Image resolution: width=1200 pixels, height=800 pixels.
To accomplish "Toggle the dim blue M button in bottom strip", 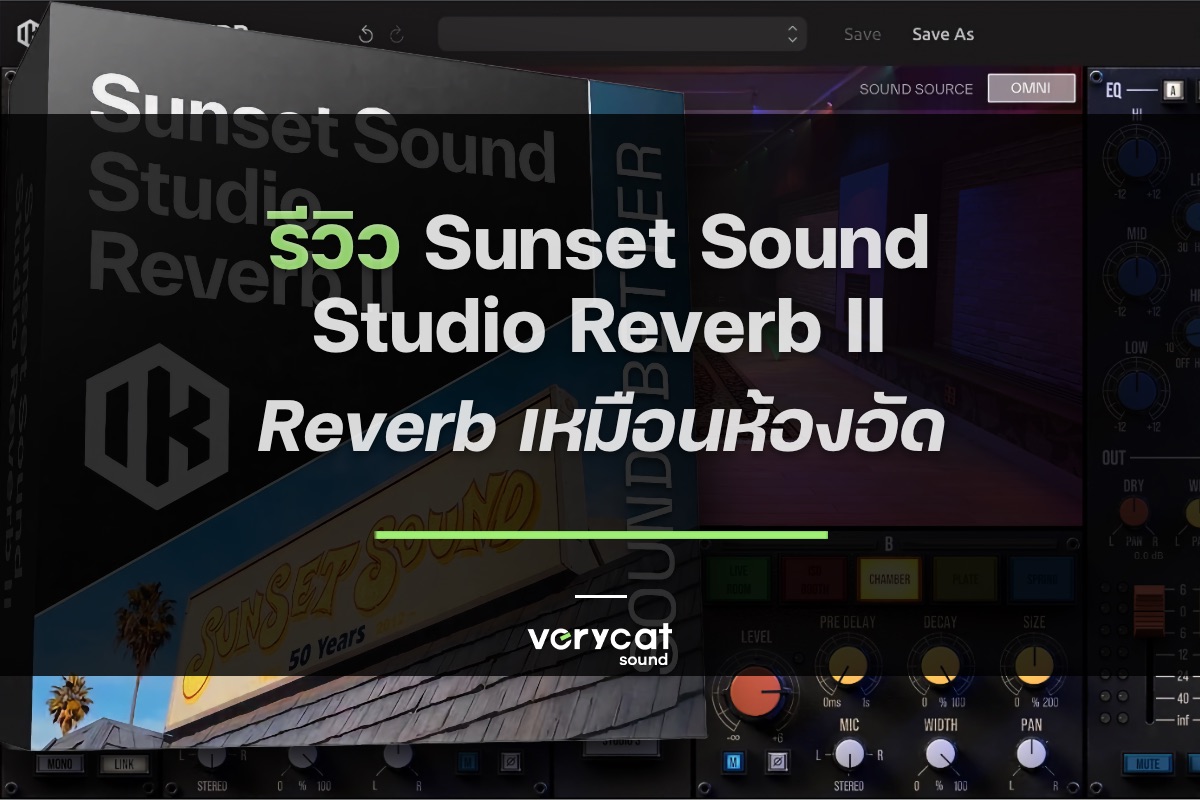I will 468,762.
